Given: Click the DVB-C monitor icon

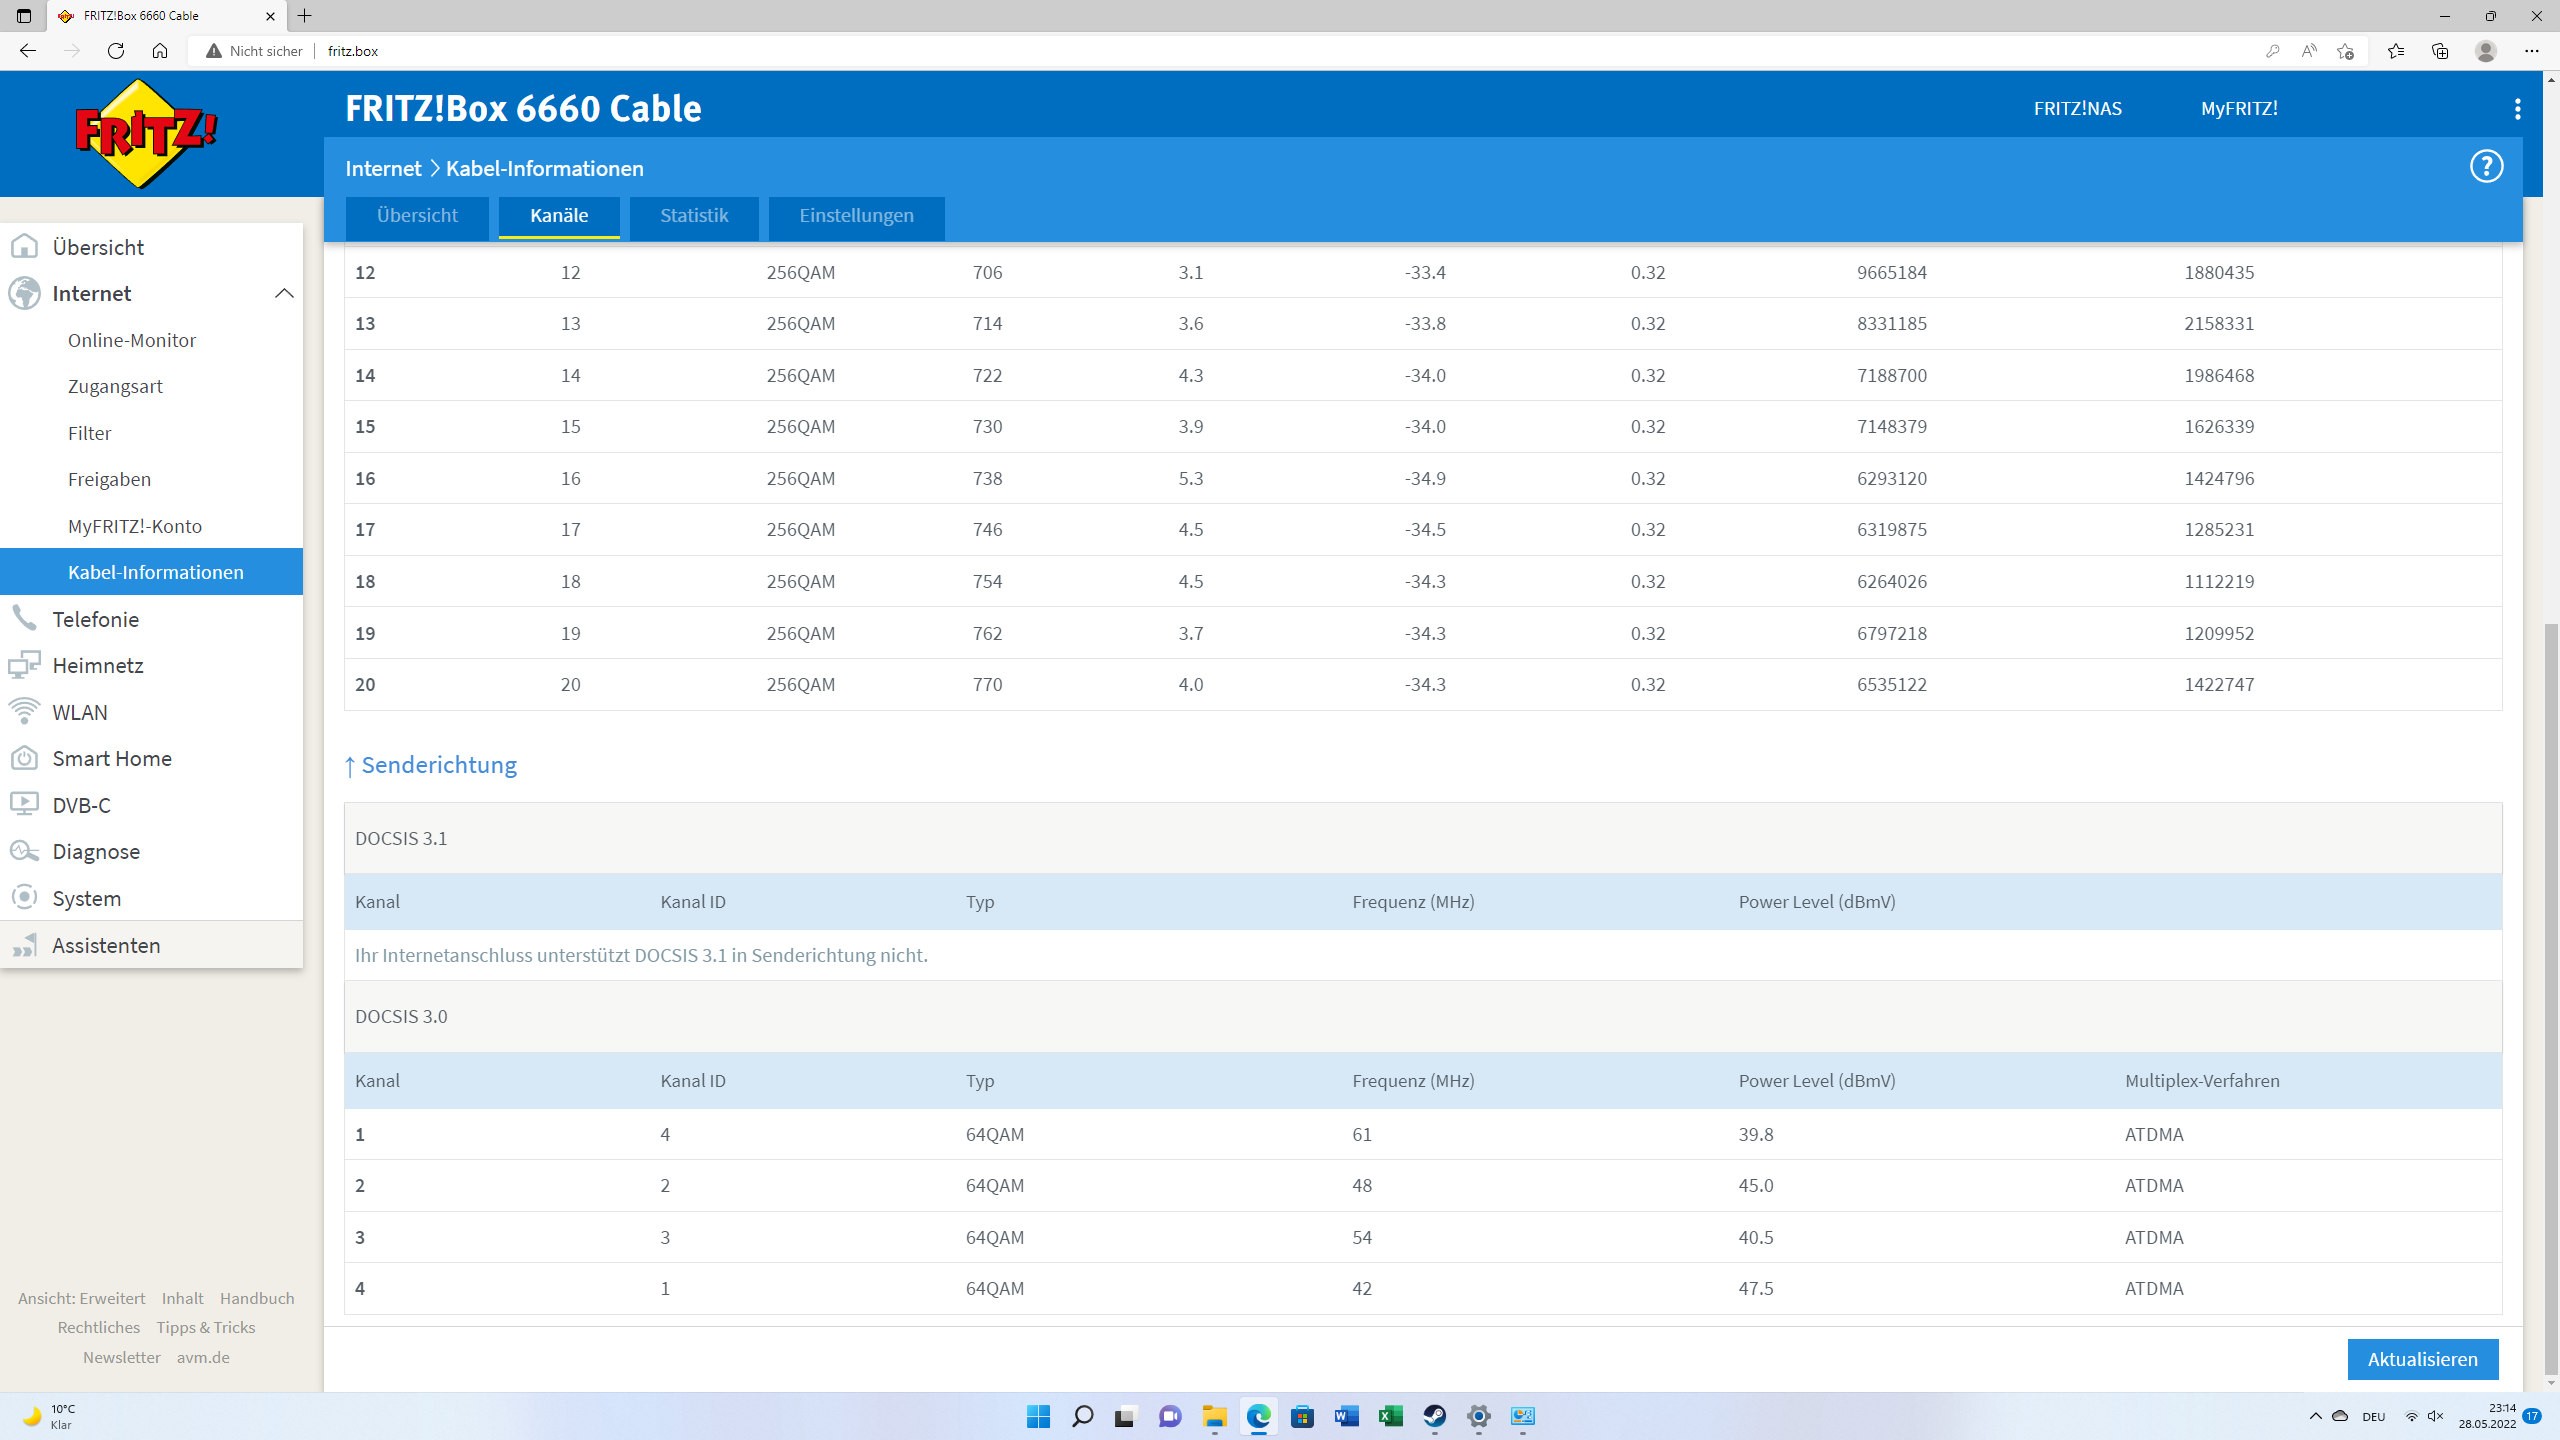Looking at the screenshot, I should (x=24, y=805).
